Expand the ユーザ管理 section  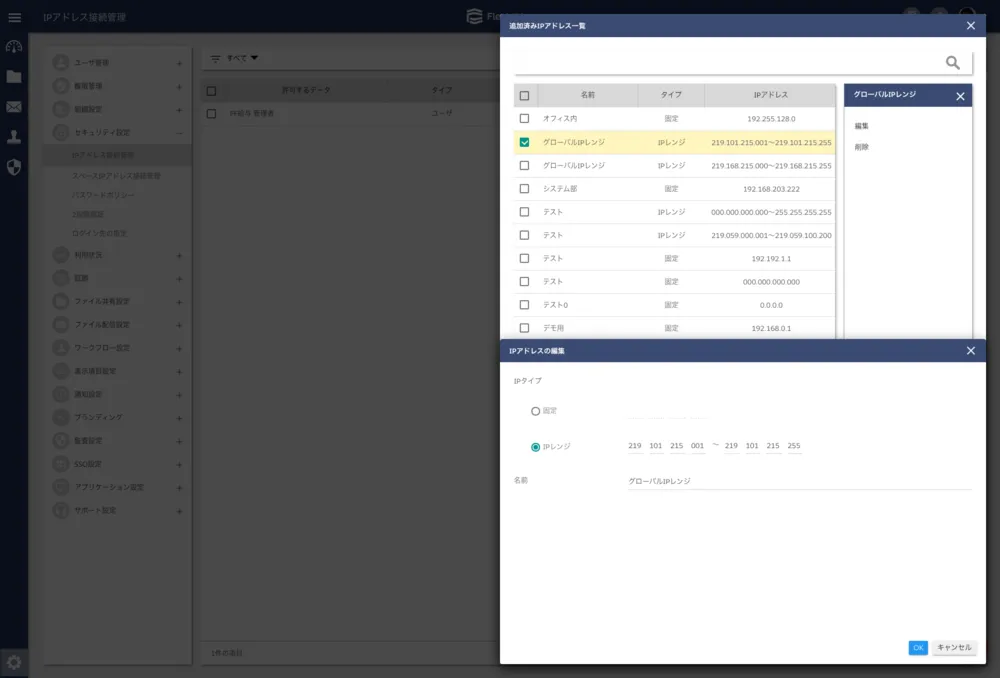point(179,63)
